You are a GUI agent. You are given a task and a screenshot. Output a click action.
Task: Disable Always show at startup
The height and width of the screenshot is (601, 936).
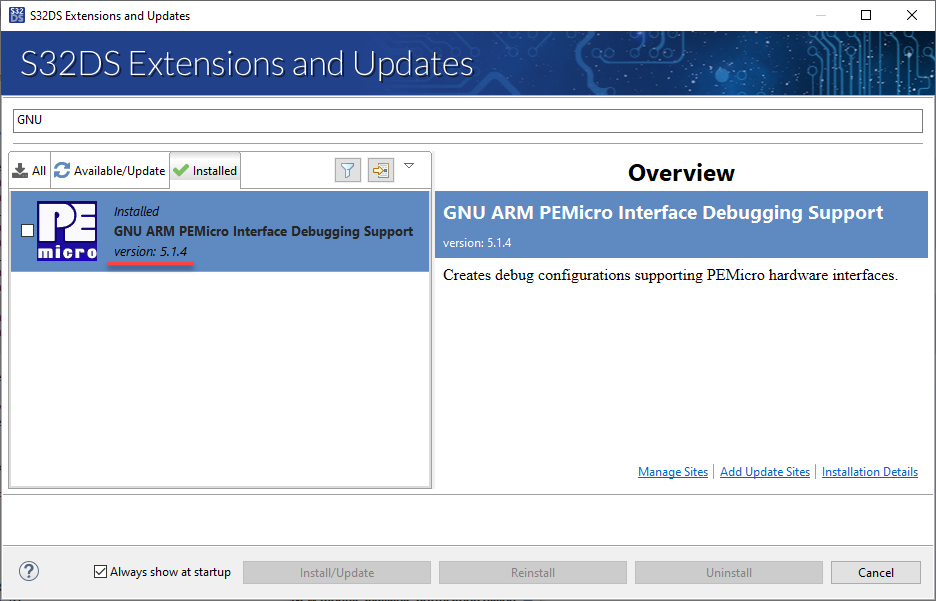click(x=100, y=571)
